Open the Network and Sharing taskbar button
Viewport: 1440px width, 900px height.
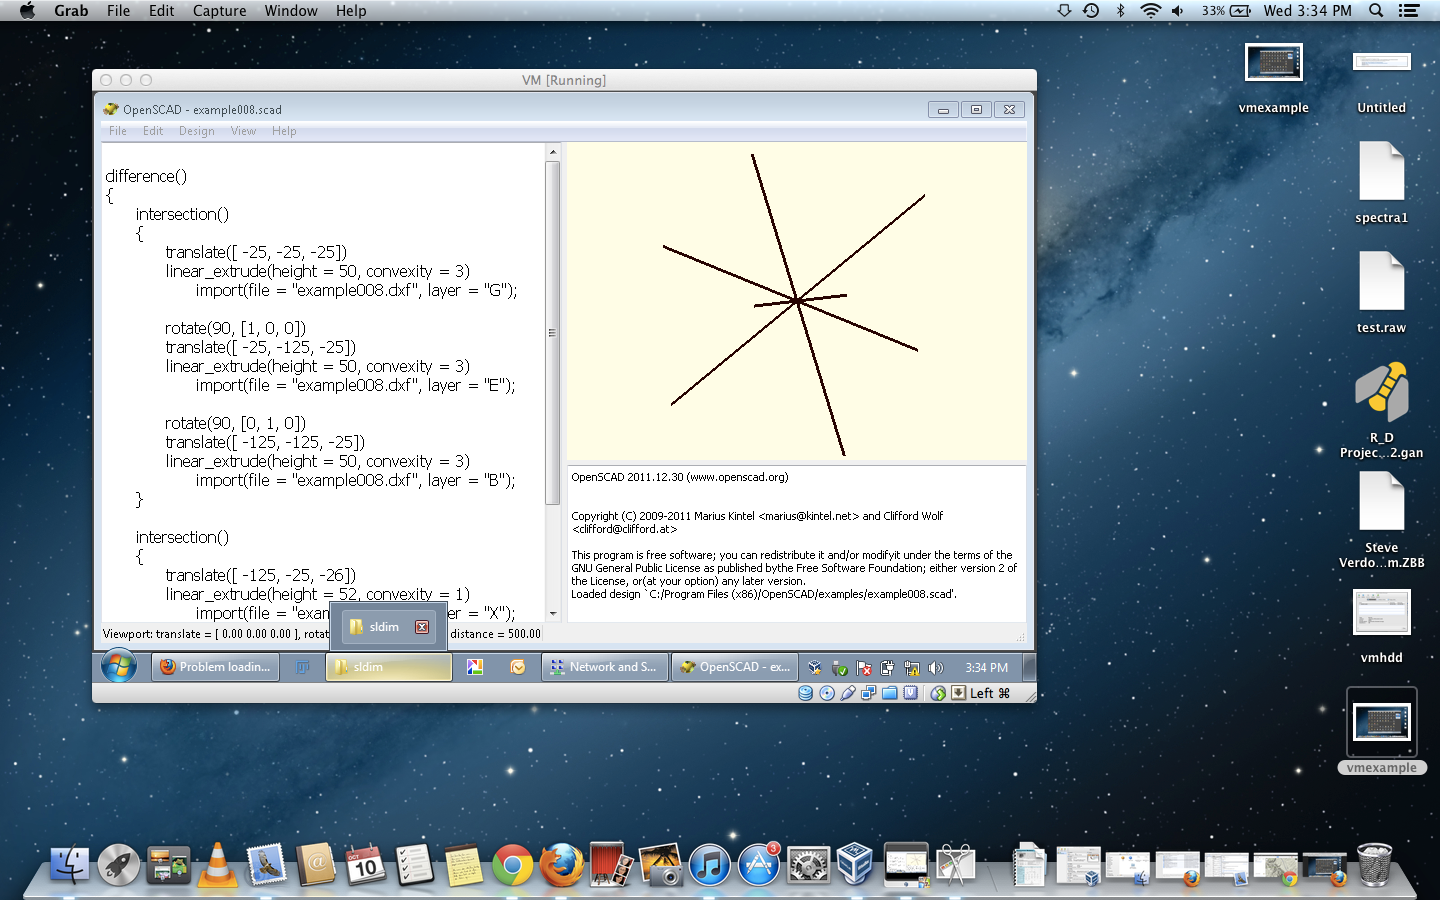[603, 667]
